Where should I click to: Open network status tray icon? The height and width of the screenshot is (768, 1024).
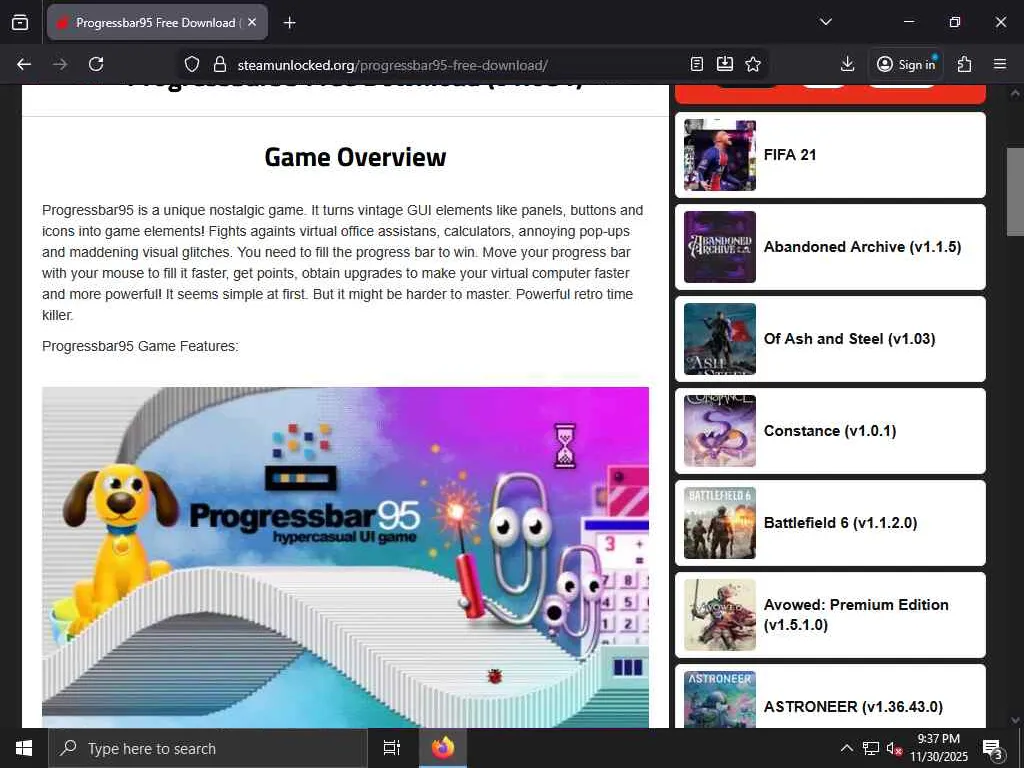pyautogui.click(x=870, y=748)
